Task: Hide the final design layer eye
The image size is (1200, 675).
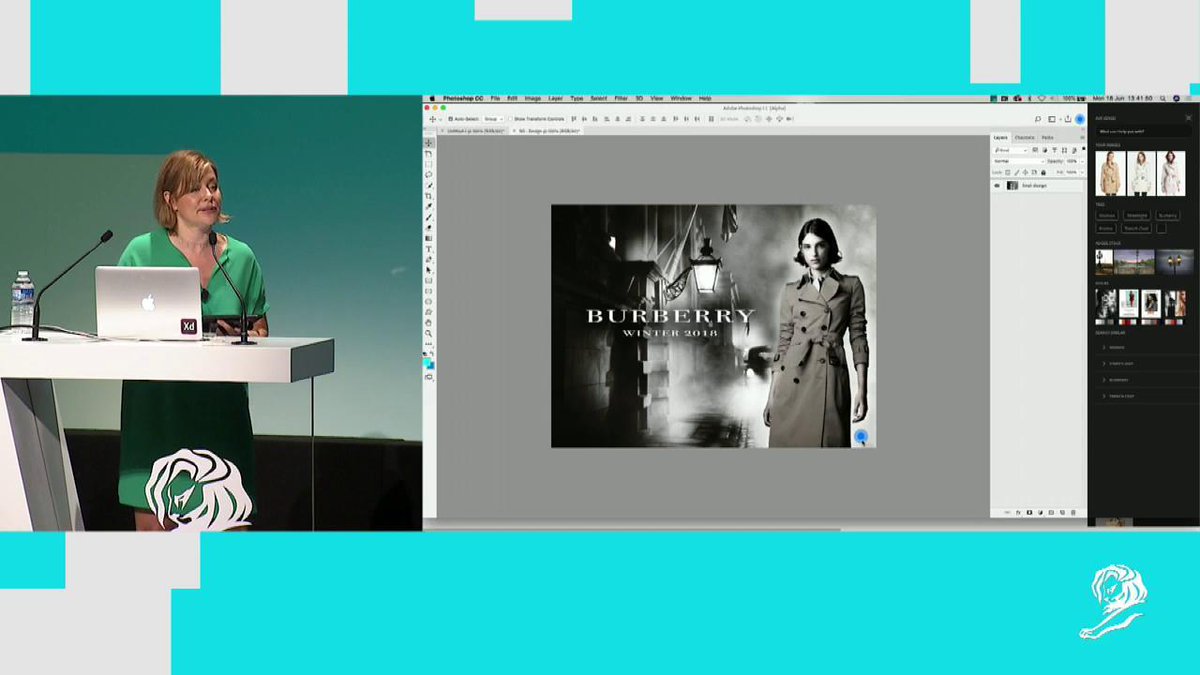Action: tap(997, 185)
